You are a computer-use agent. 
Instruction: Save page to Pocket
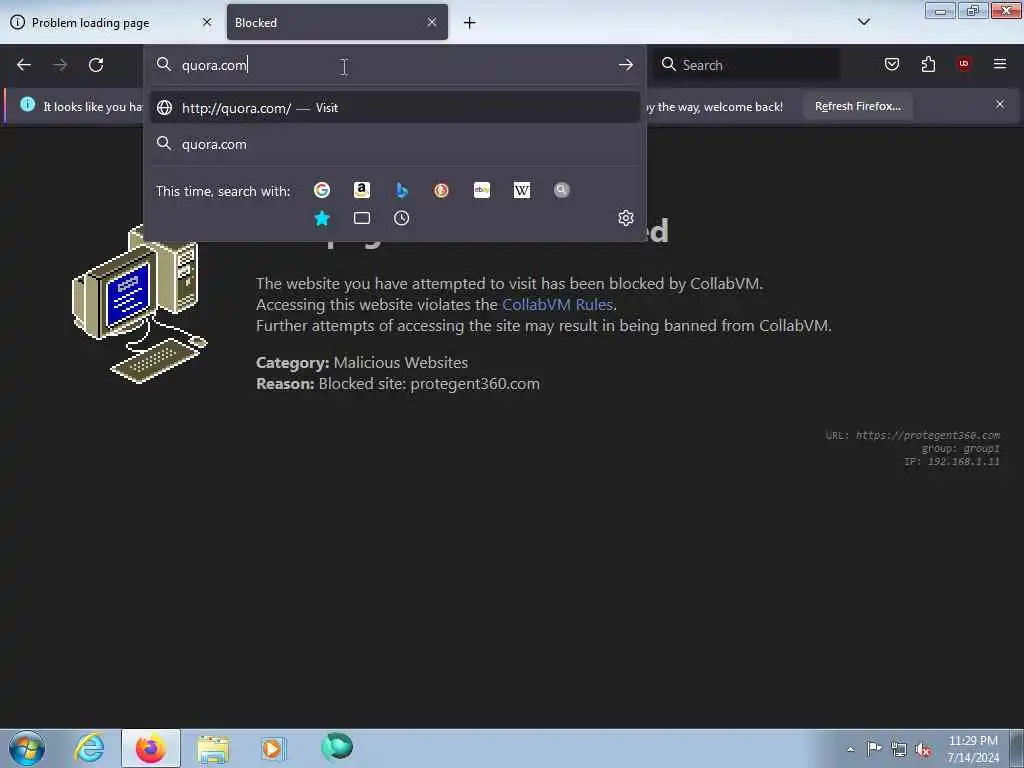[891, 64]
